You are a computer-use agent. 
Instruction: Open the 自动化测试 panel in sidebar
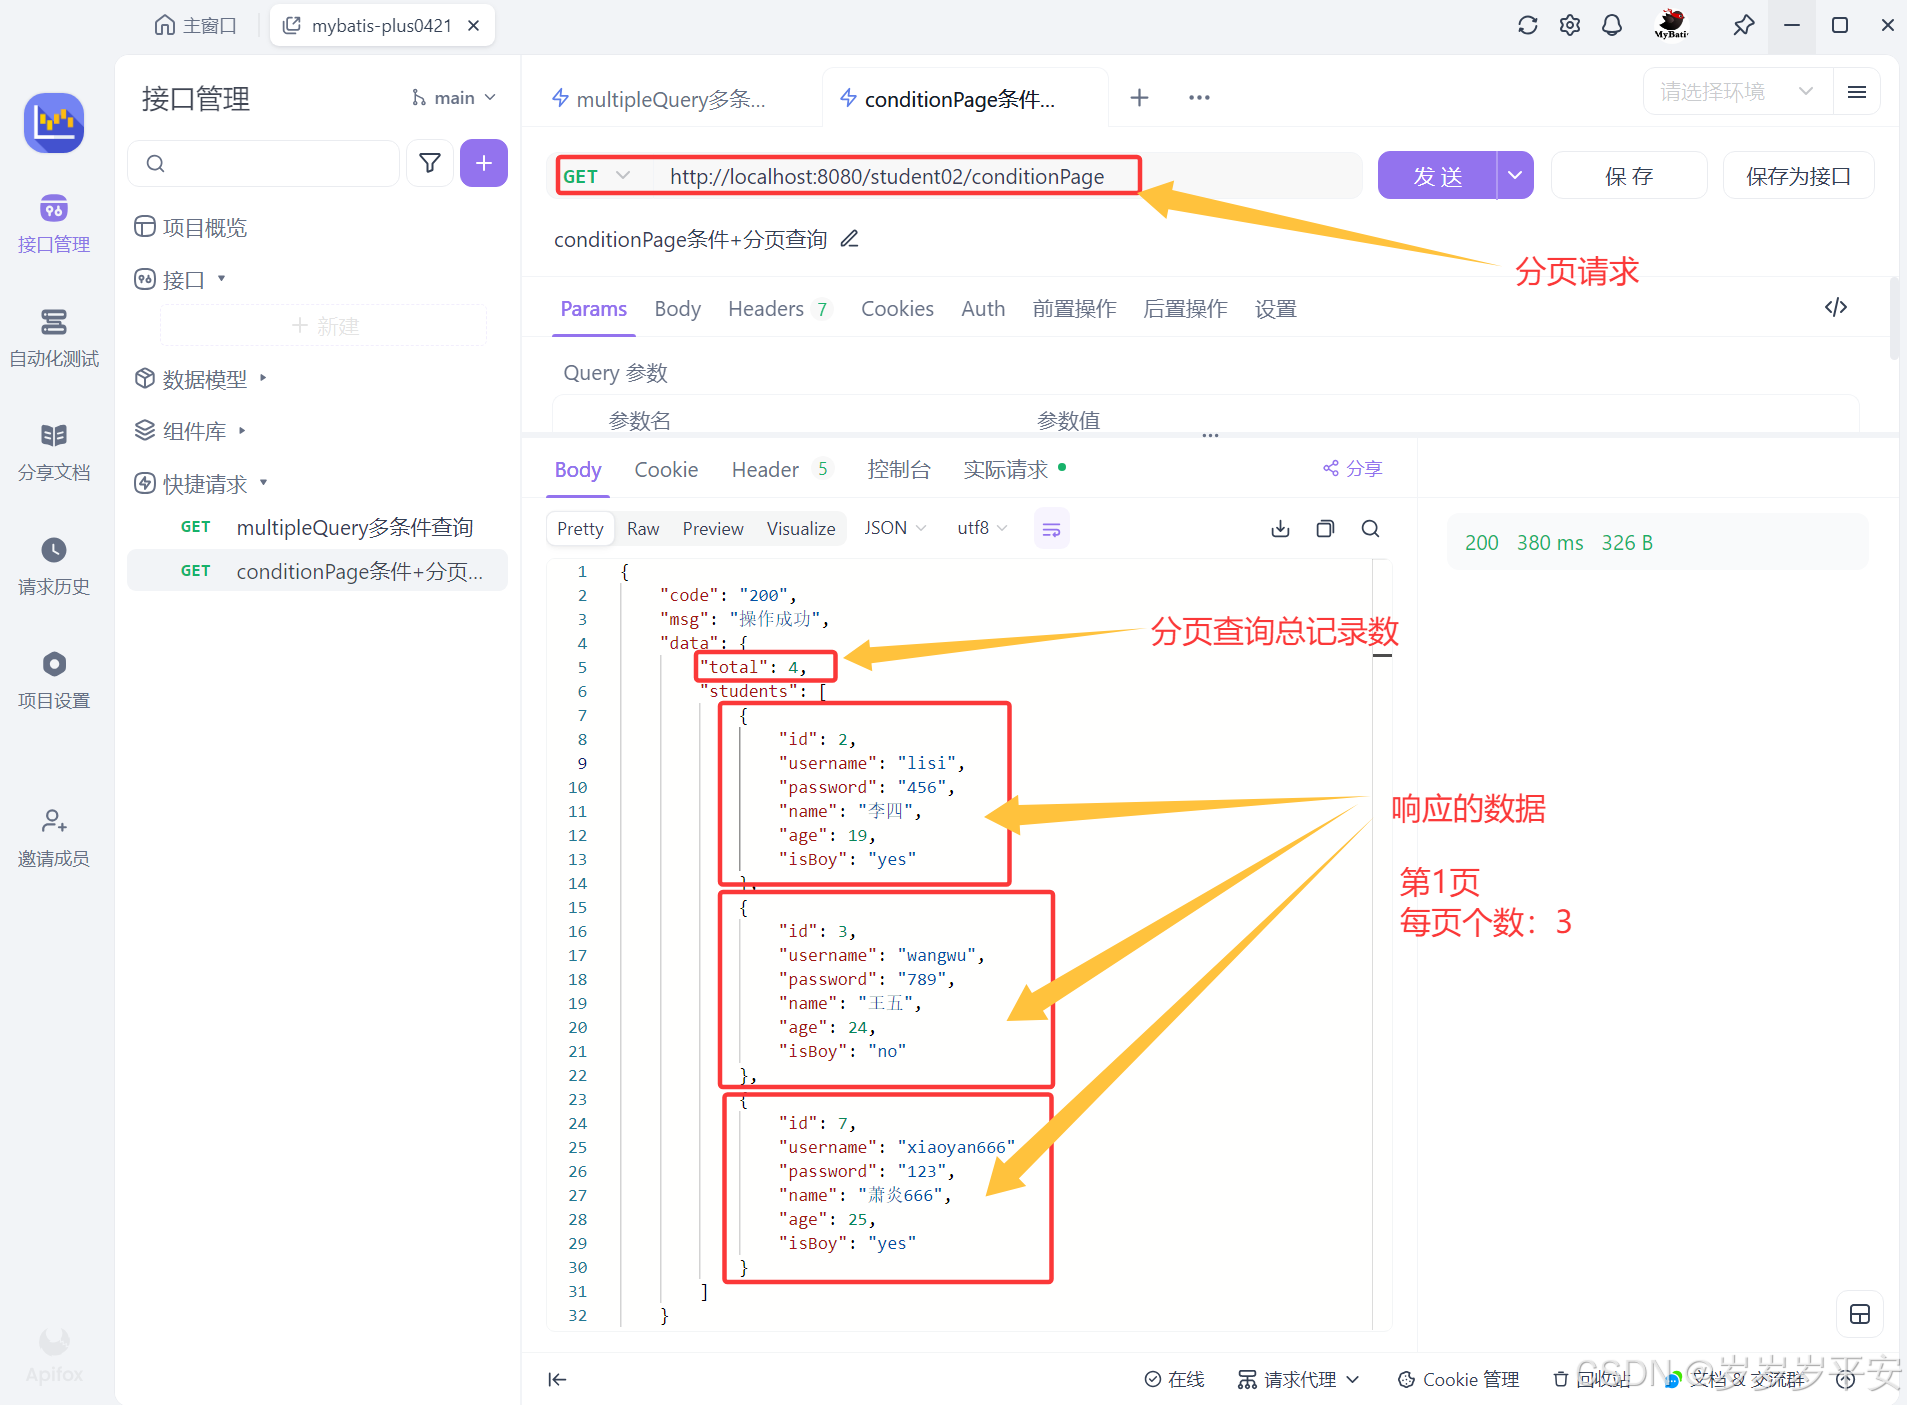click(x=54, y=340)
